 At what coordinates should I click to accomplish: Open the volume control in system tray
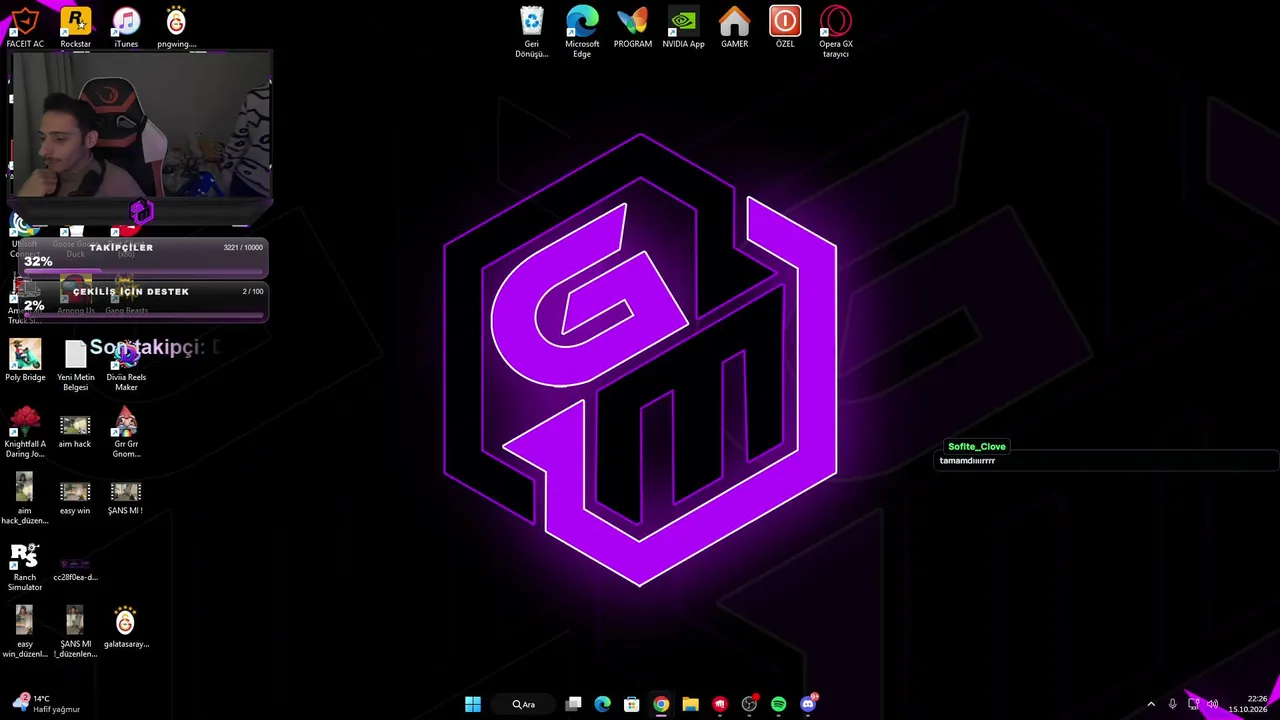coord(1212,704)
